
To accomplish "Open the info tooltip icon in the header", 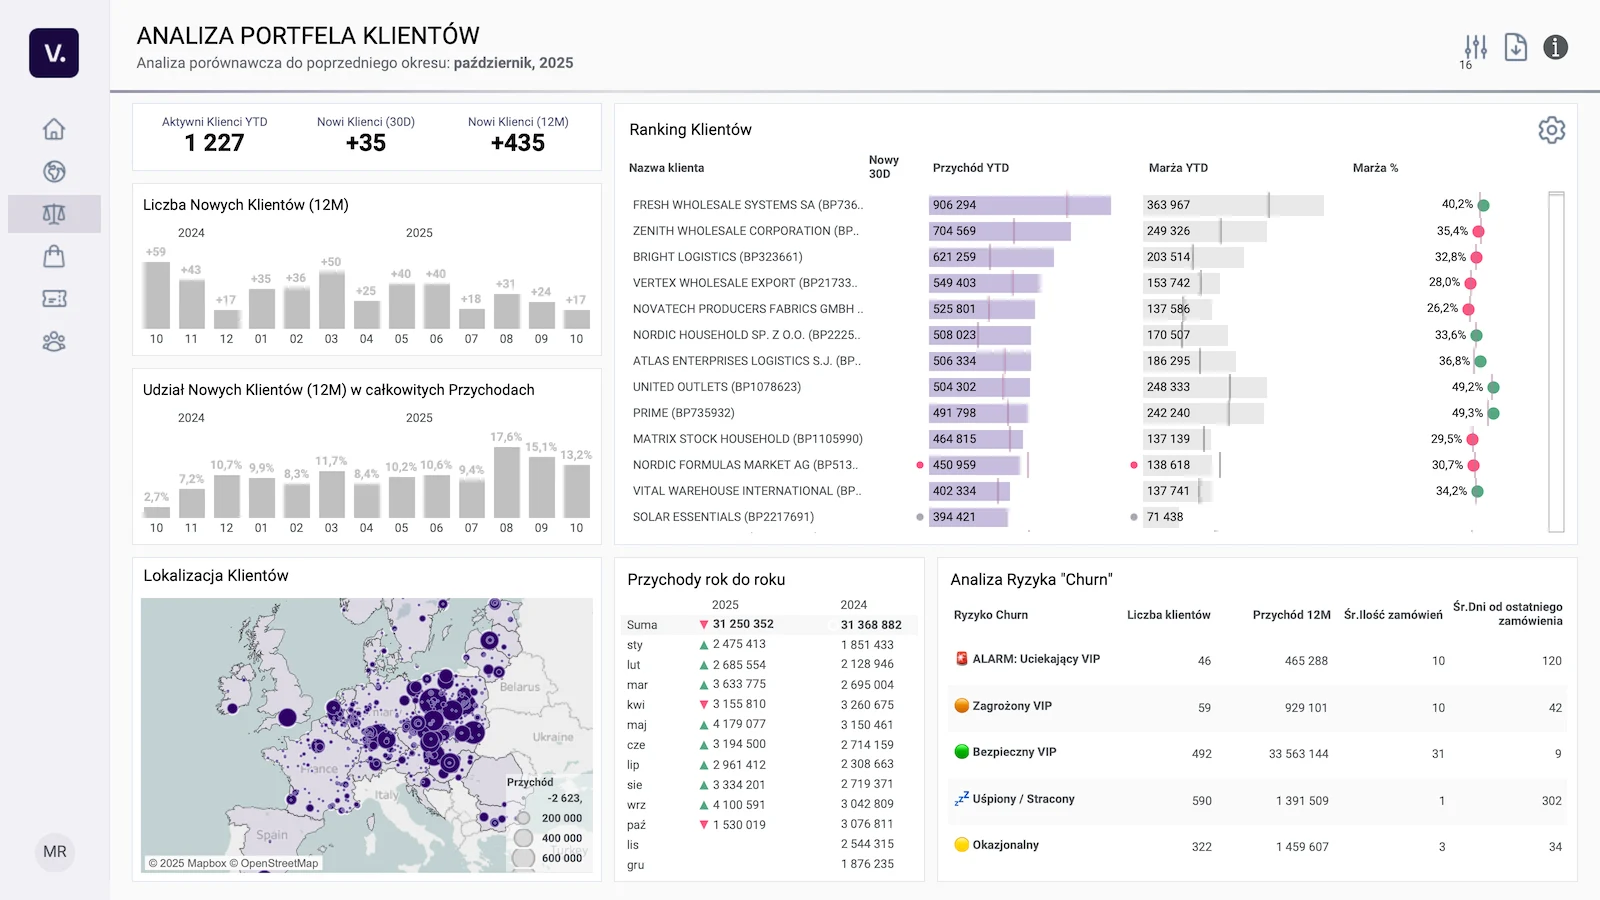I will tap(1556, 47).
